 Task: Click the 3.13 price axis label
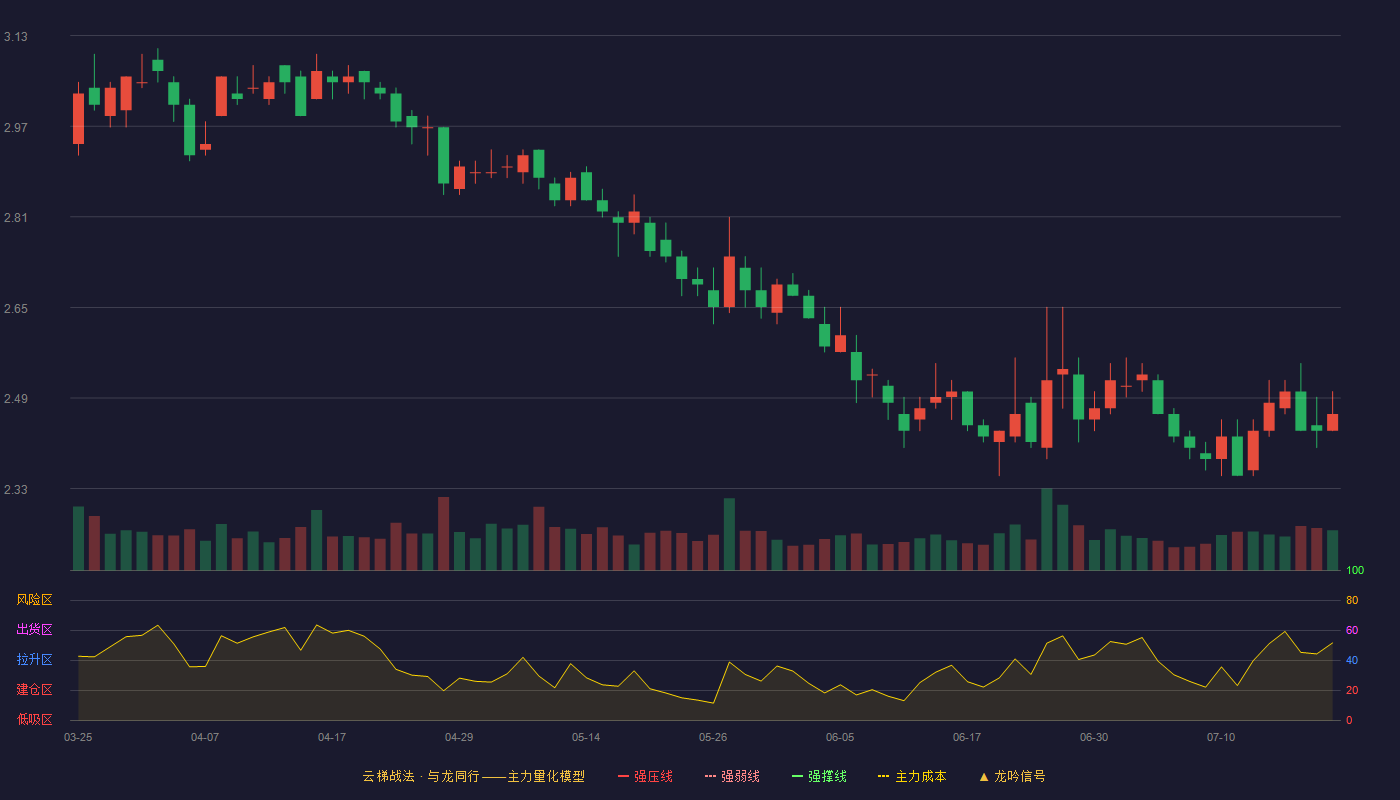coord(16,37)
